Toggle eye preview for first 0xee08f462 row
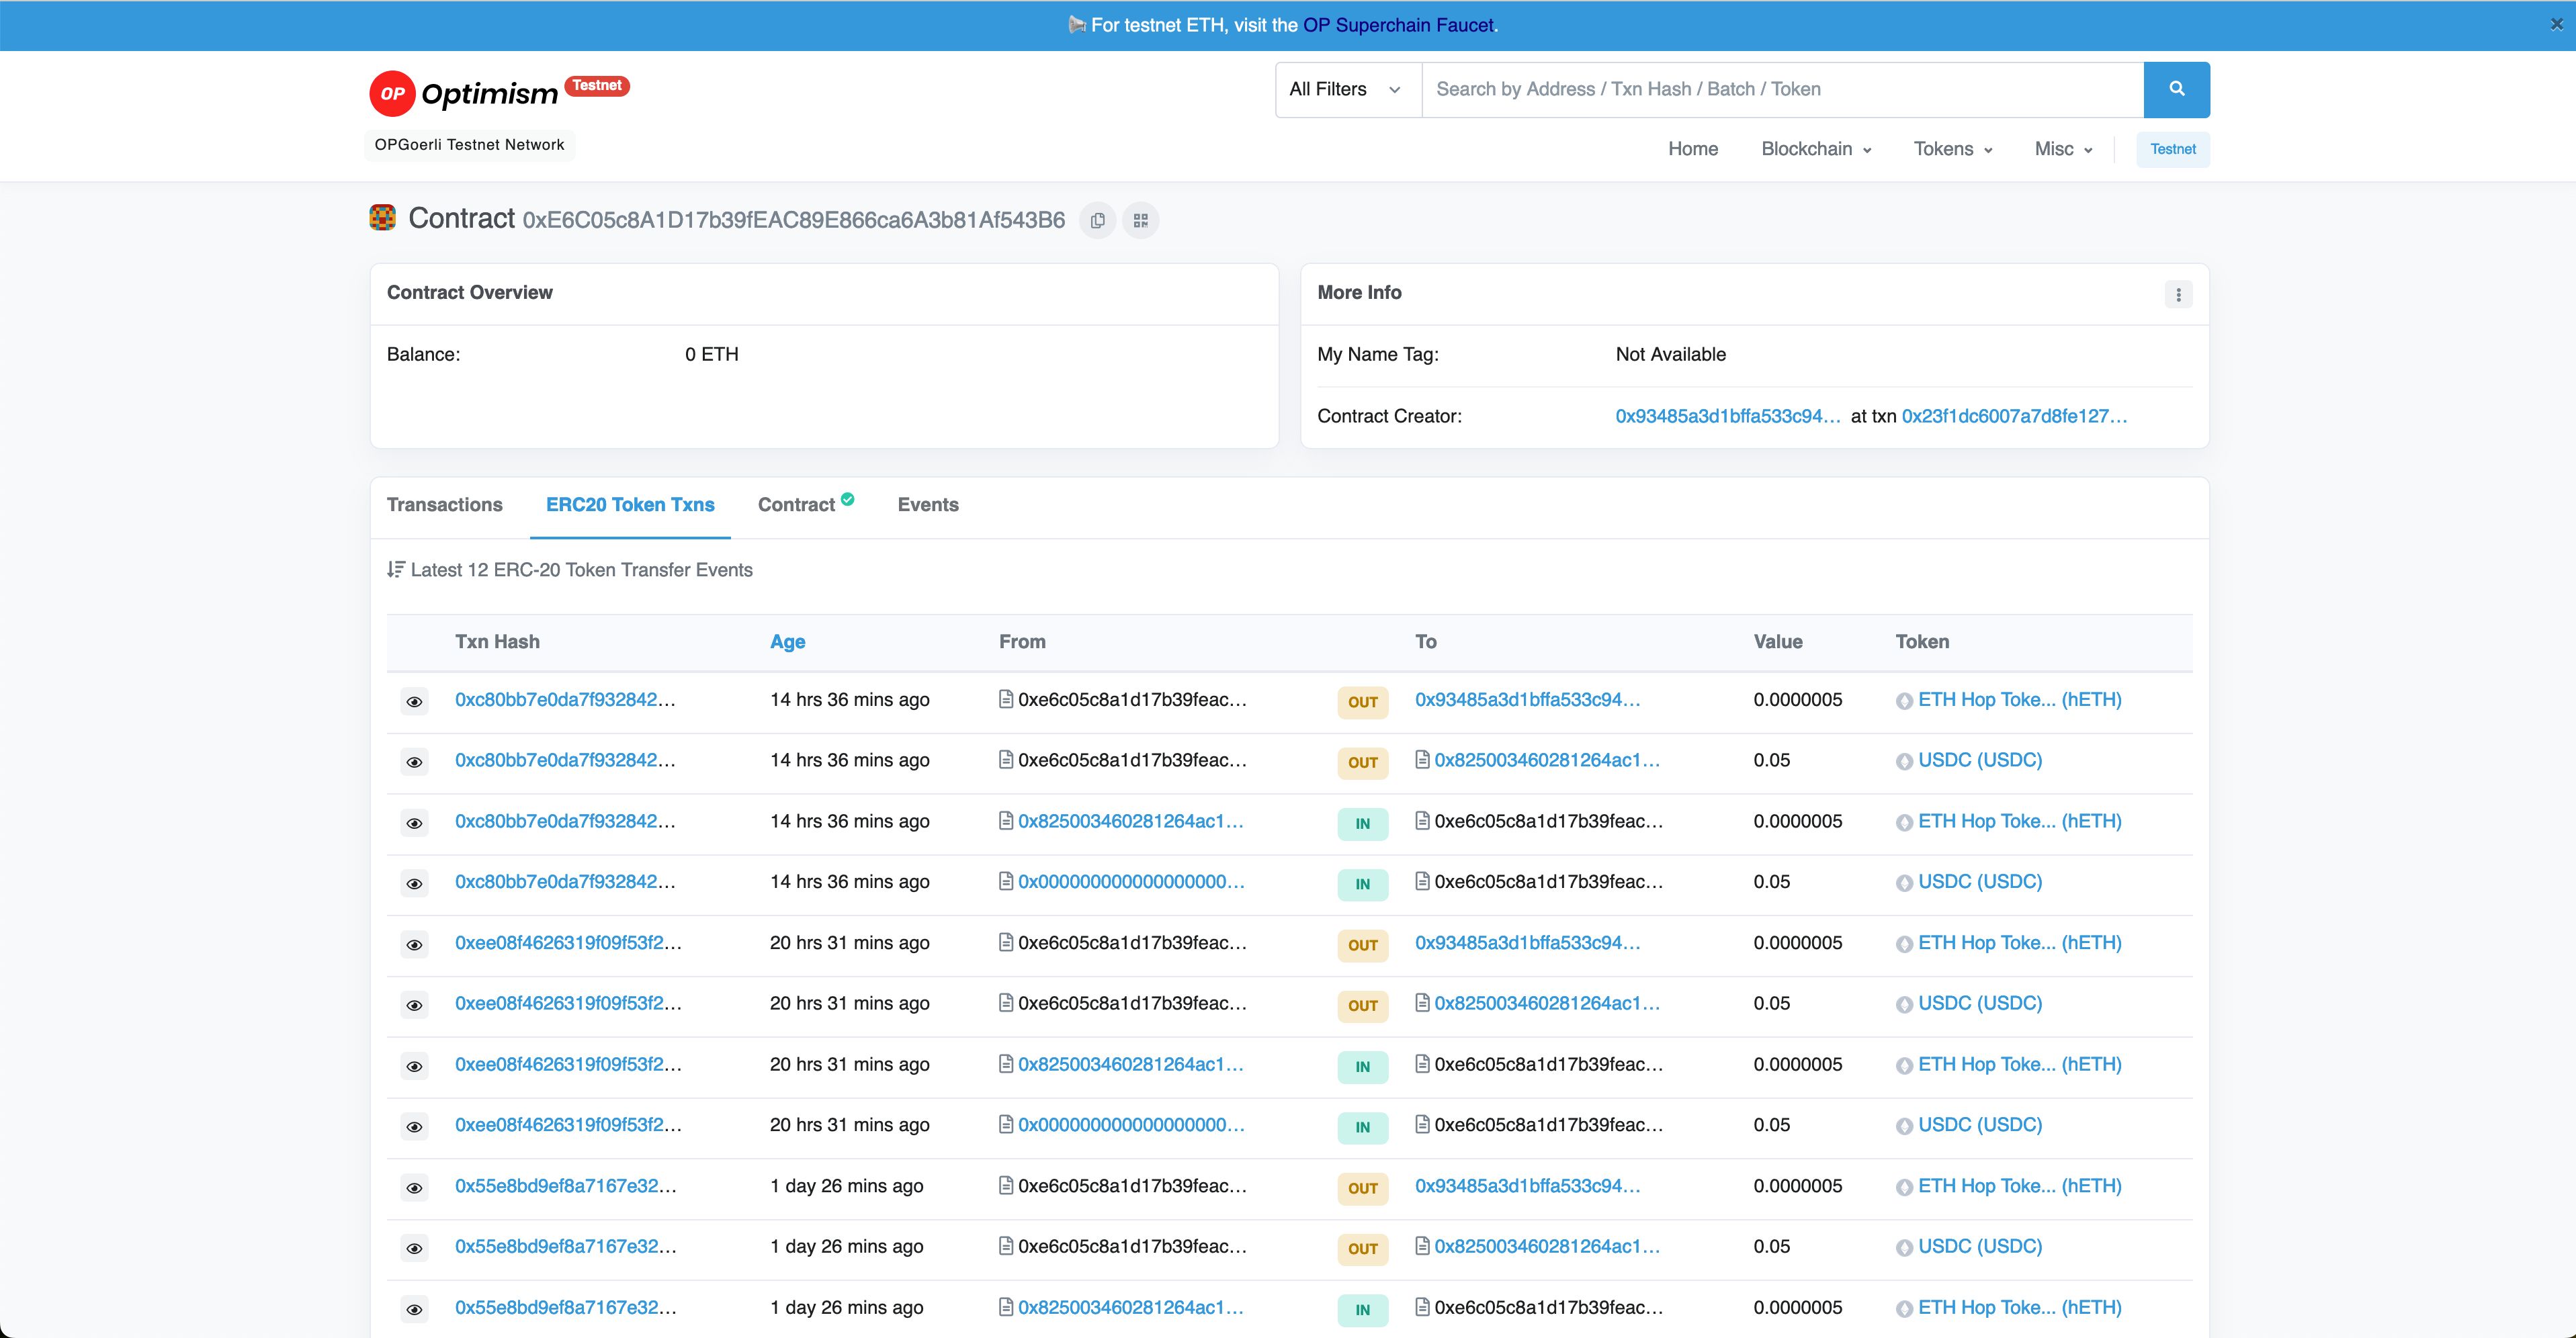This screenshot has height=1338, width=2576. (414, 944)
